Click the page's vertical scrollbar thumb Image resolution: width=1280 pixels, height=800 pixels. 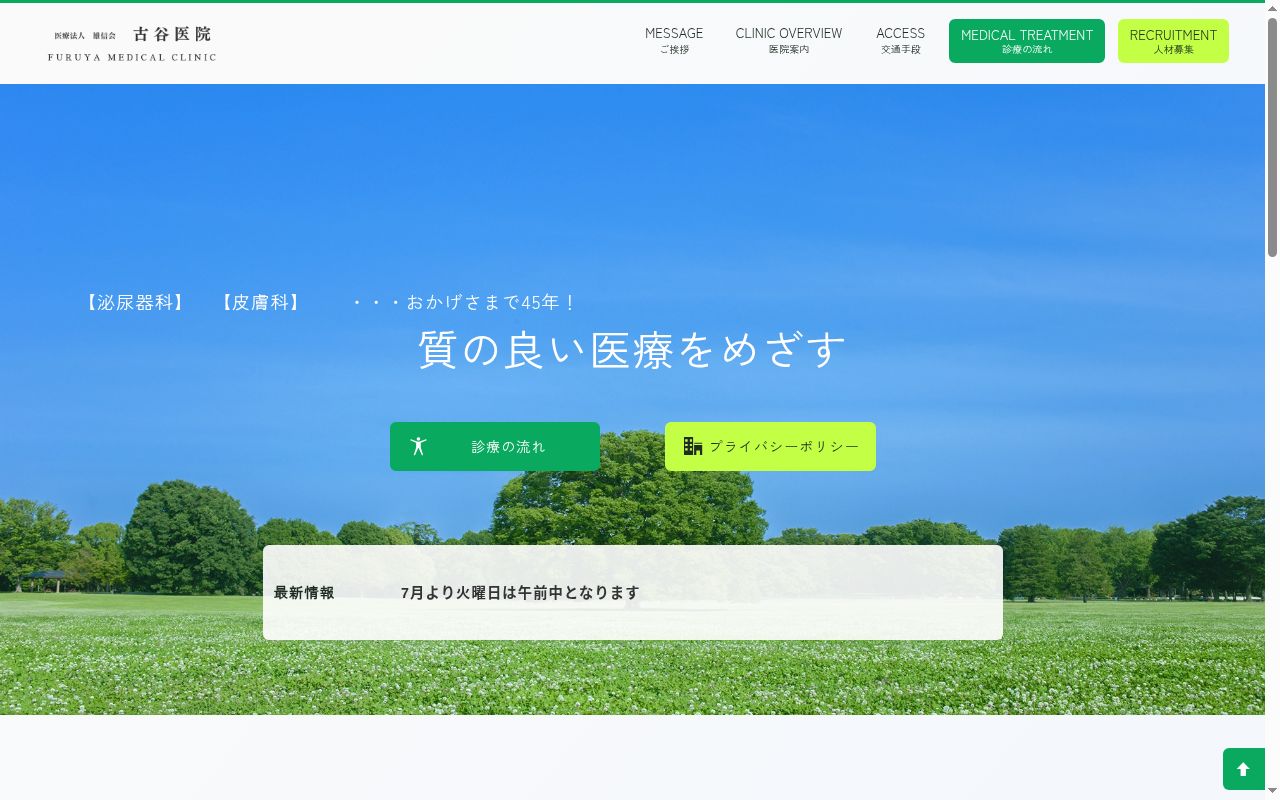(x=1272, y=135)
